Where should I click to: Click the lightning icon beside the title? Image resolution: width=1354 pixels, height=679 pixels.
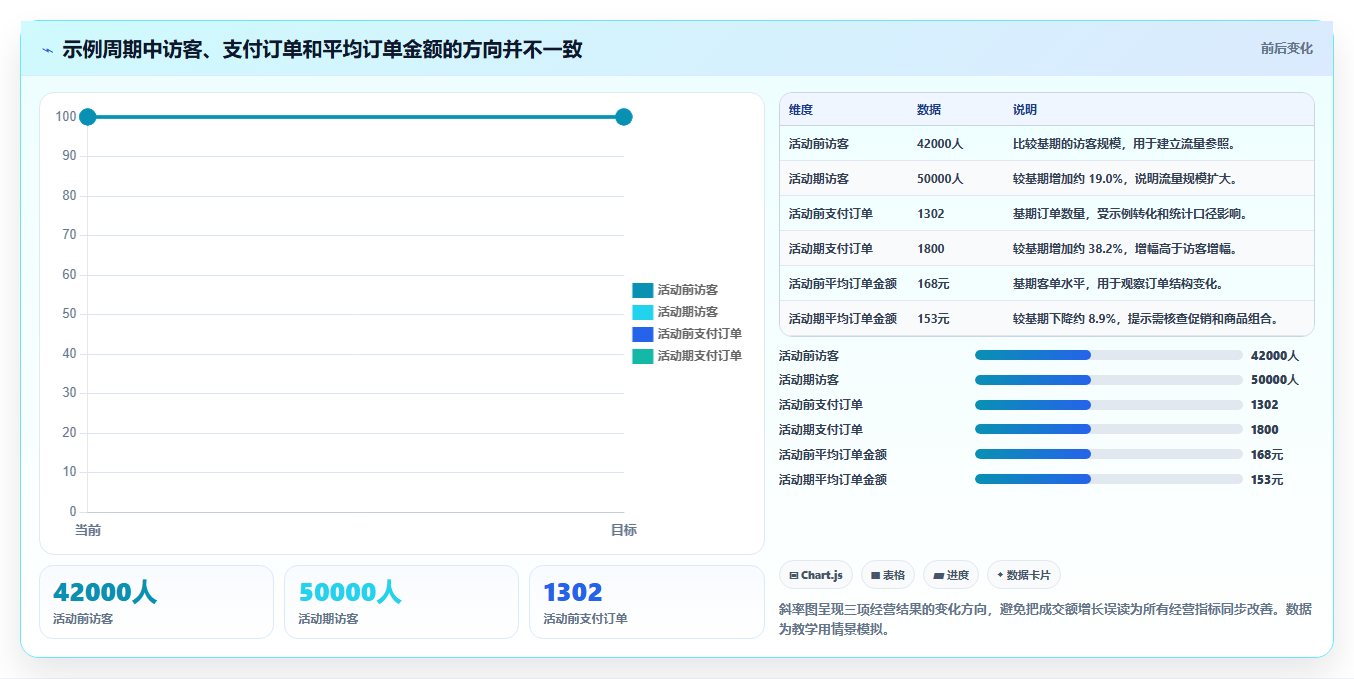click(48, 50)
